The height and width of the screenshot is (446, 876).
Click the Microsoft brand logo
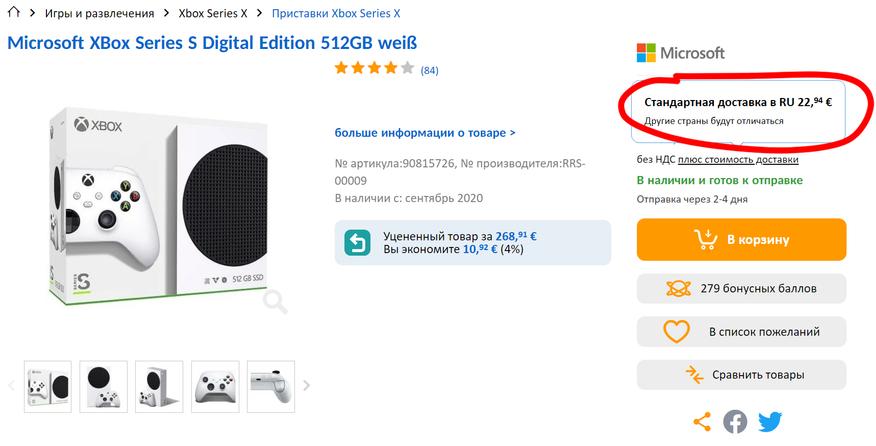(x=681, y=53)
